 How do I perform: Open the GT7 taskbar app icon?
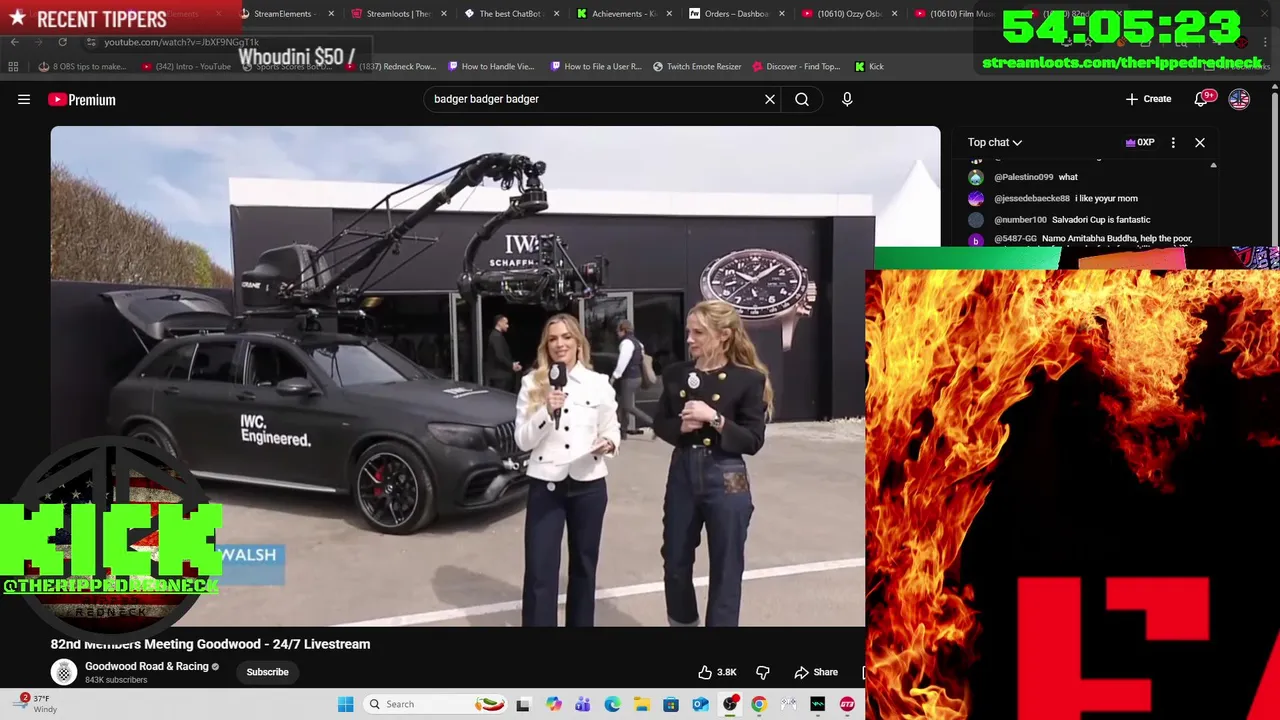pyautogui.click(x=847, y=704)
